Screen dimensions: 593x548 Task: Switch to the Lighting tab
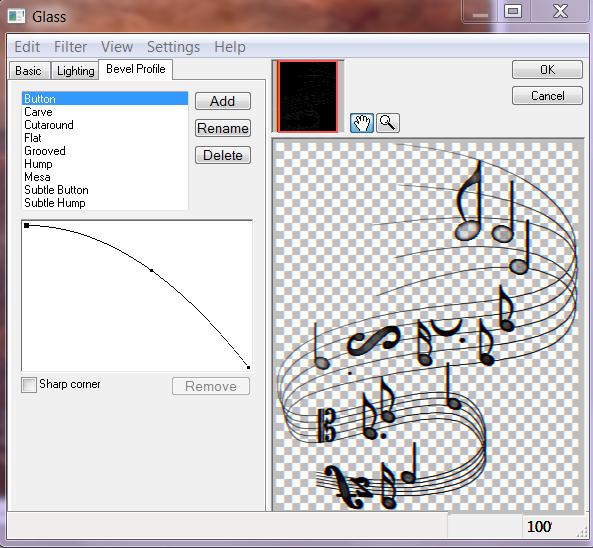75,71
